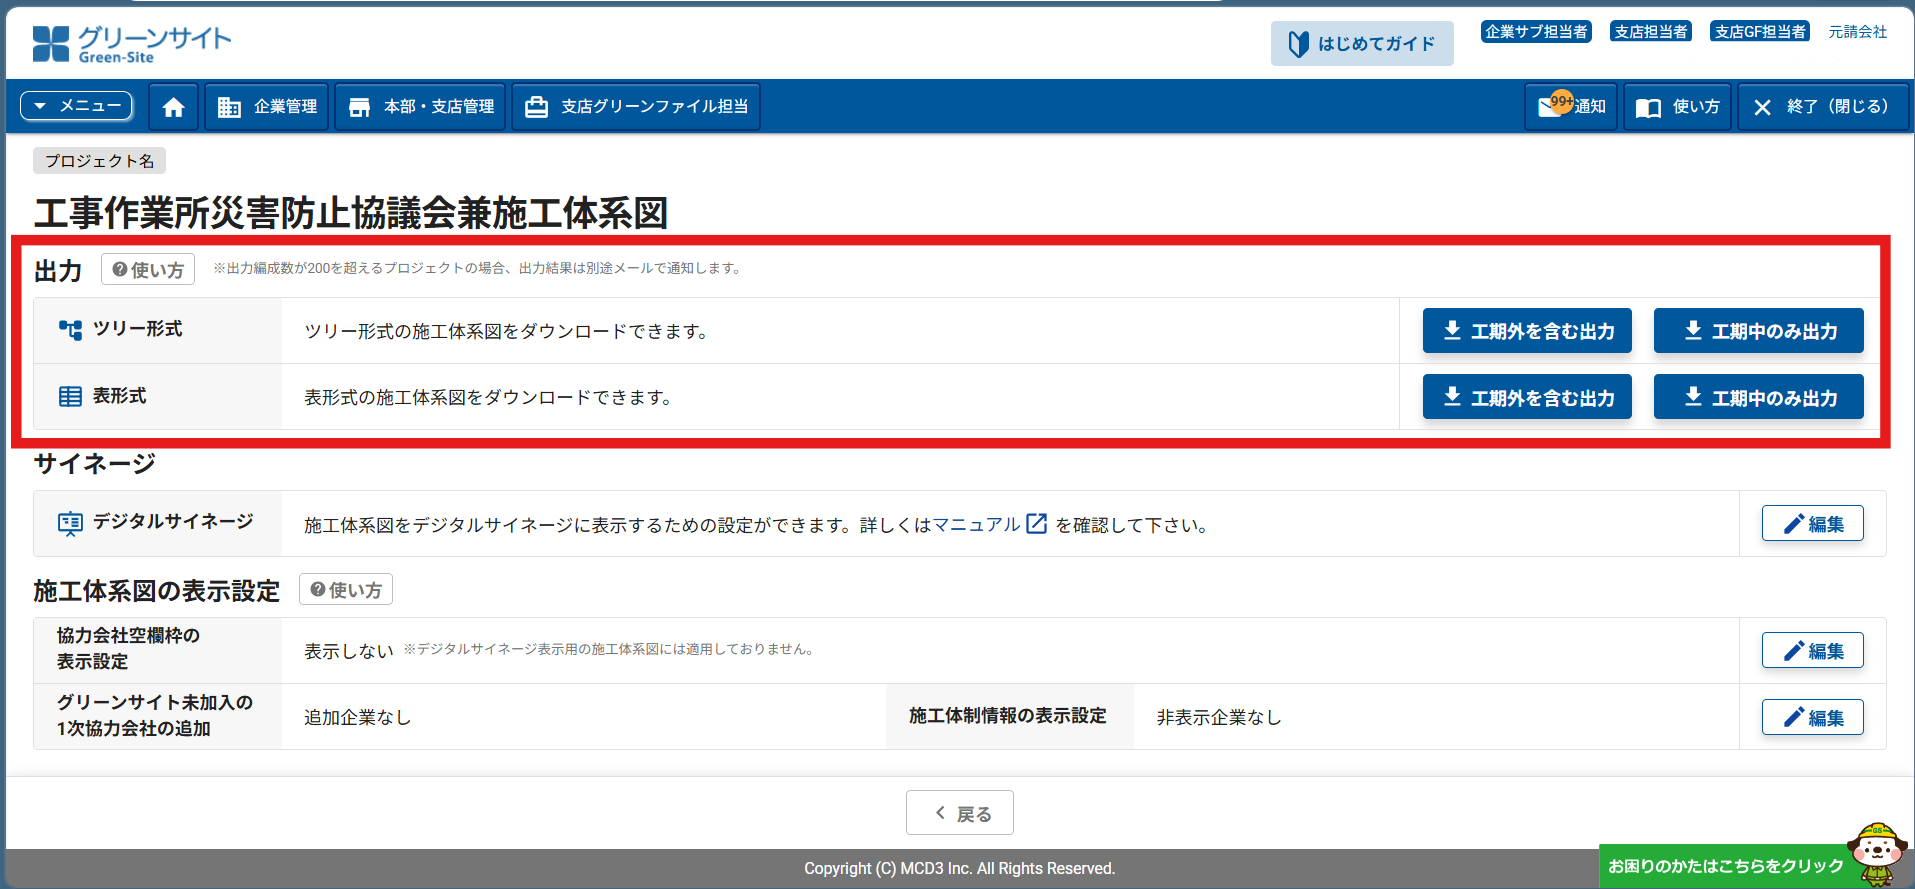Edit the デジタルサイネージ settings
The height and width of the screenshot is (889, 1915).
[1812, 524]
